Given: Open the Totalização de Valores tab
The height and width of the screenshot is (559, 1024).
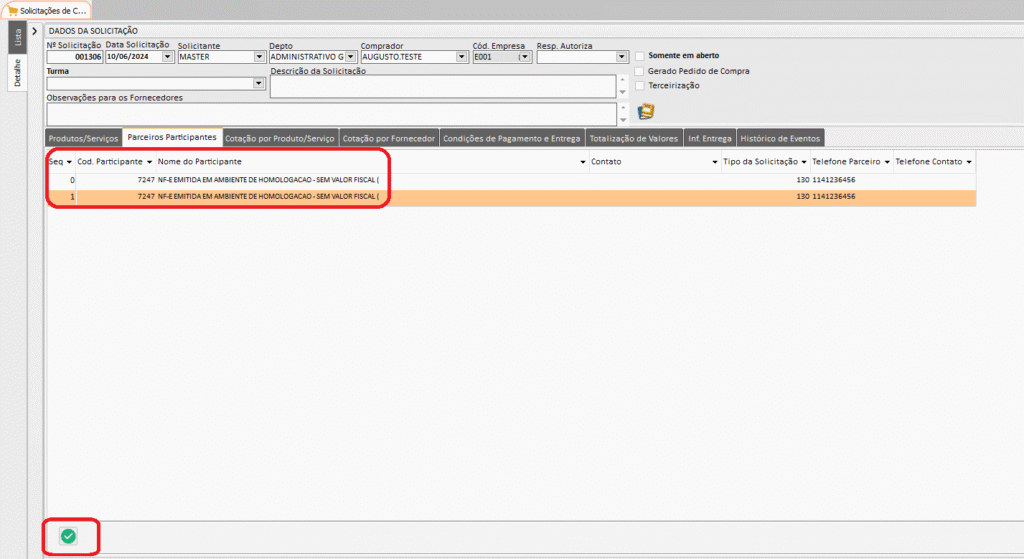Looking at the screenshot, I should [x=633, y=138].
